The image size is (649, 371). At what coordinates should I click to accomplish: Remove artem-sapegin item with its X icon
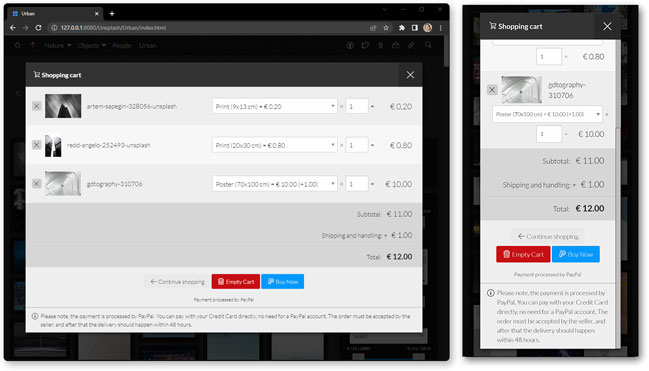point(36,106)
